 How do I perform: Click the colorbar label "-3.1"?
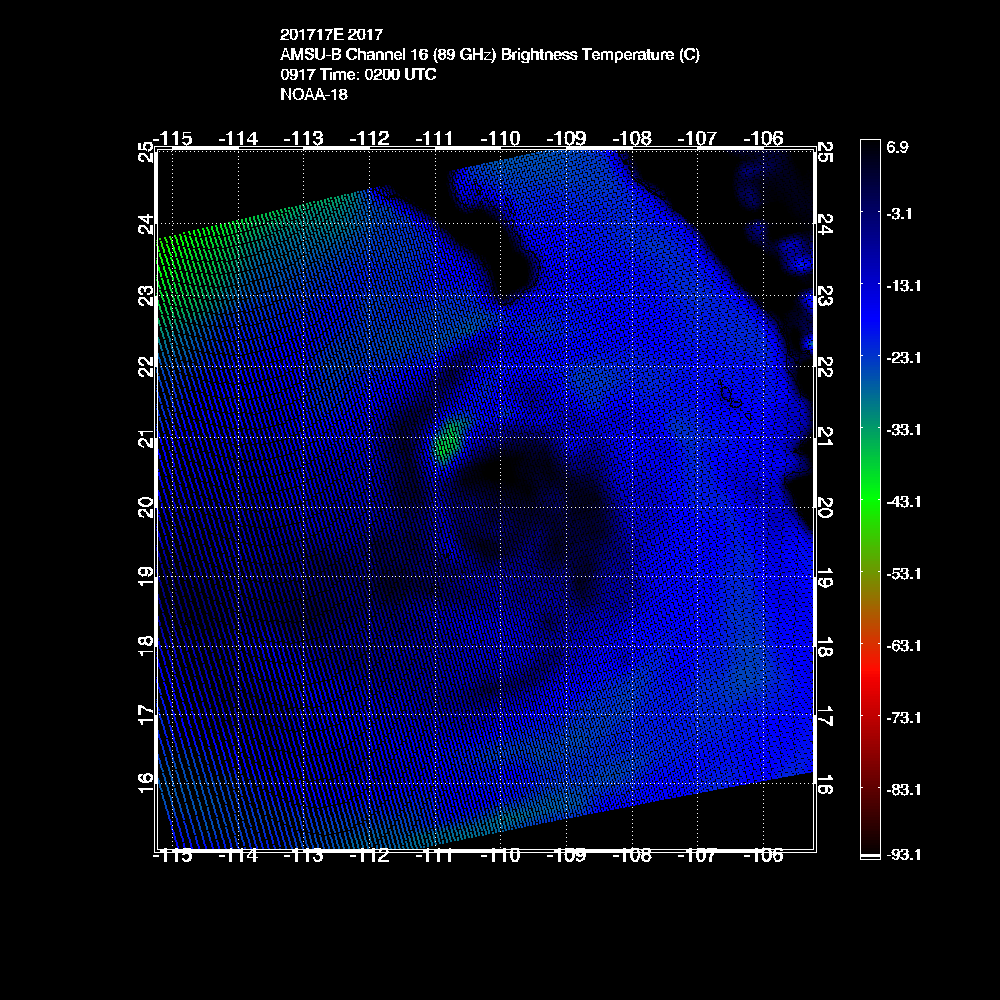(899, 214)
